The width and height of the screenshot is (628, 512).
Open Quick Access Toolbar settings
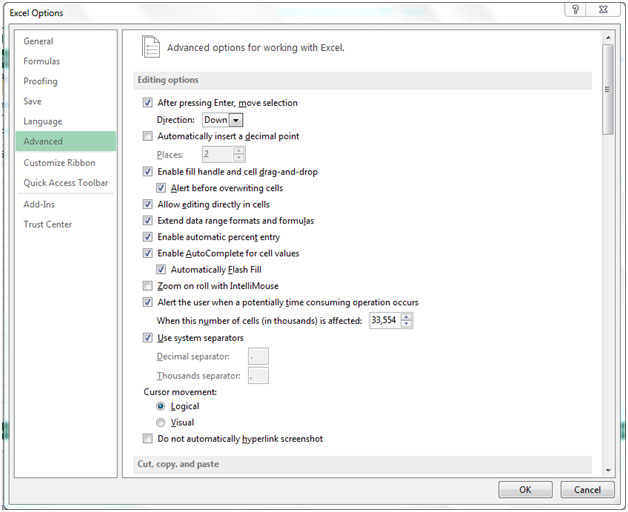[x=66, y=183]
